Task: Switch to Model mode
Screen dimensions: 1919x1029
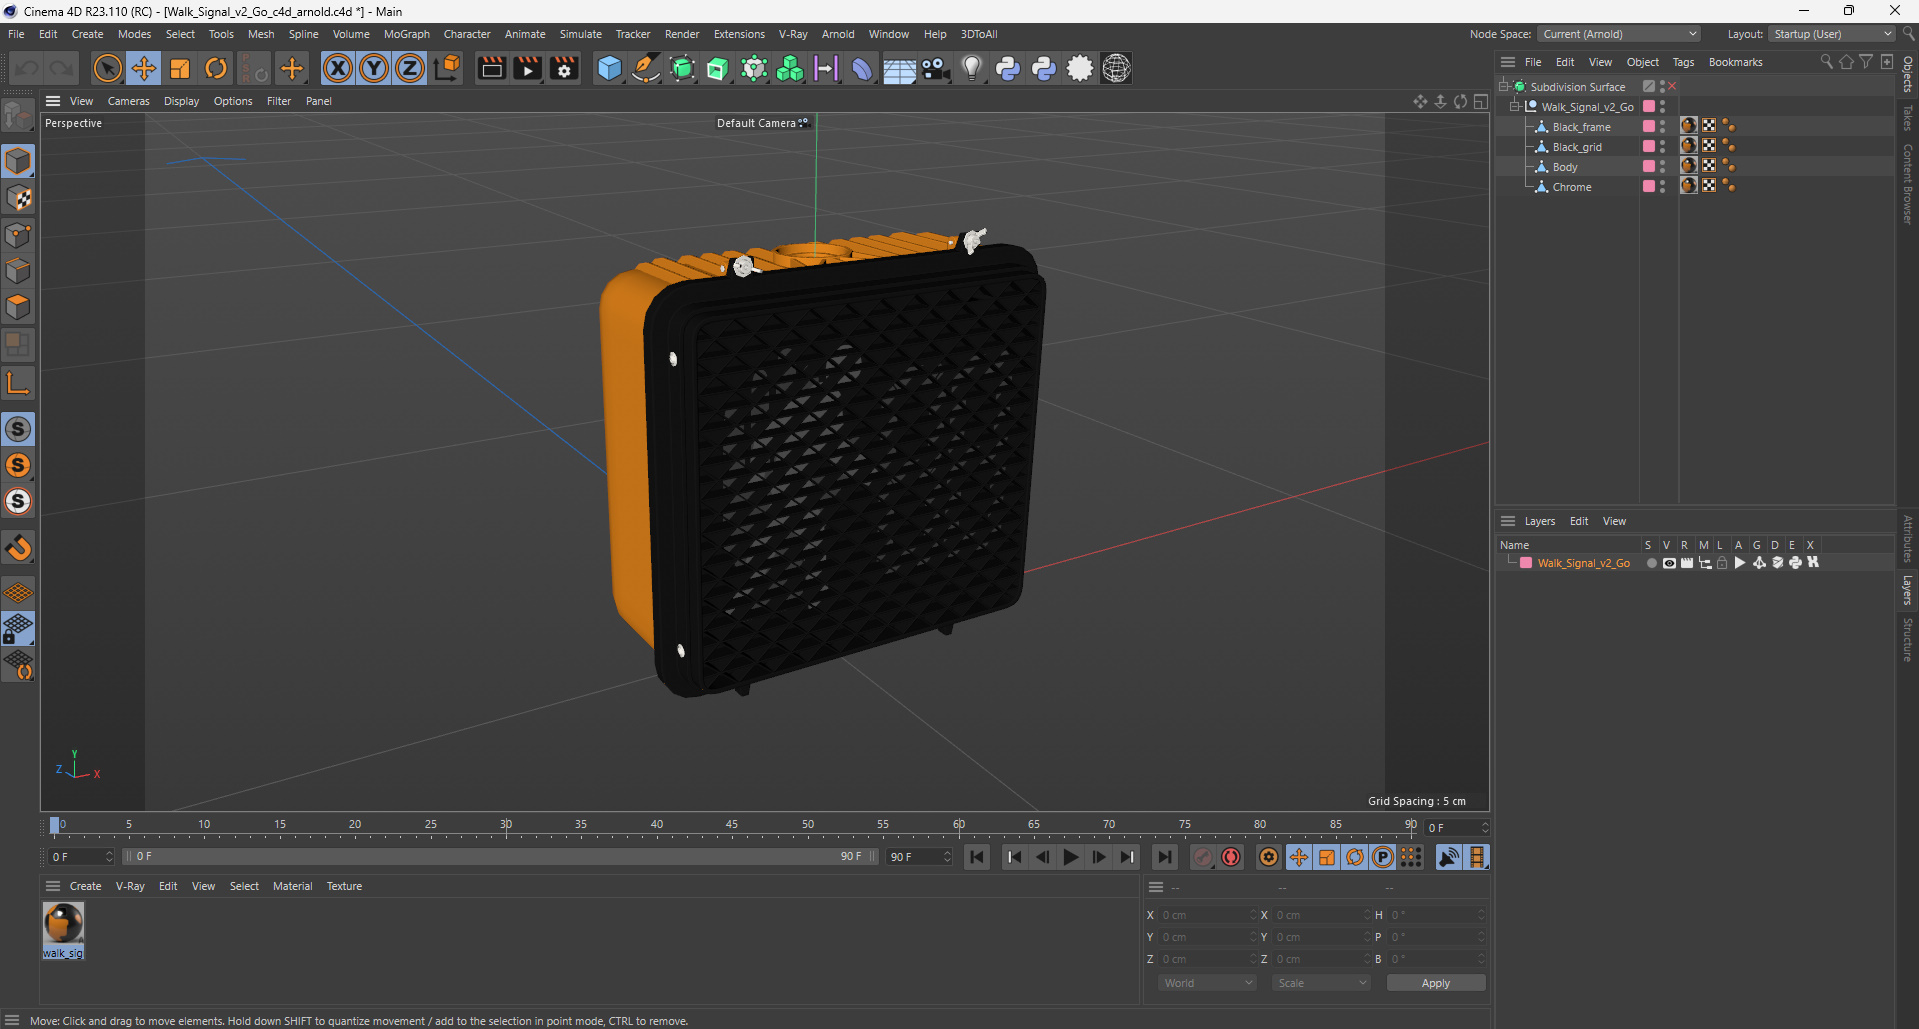Action: pos(18,161)
